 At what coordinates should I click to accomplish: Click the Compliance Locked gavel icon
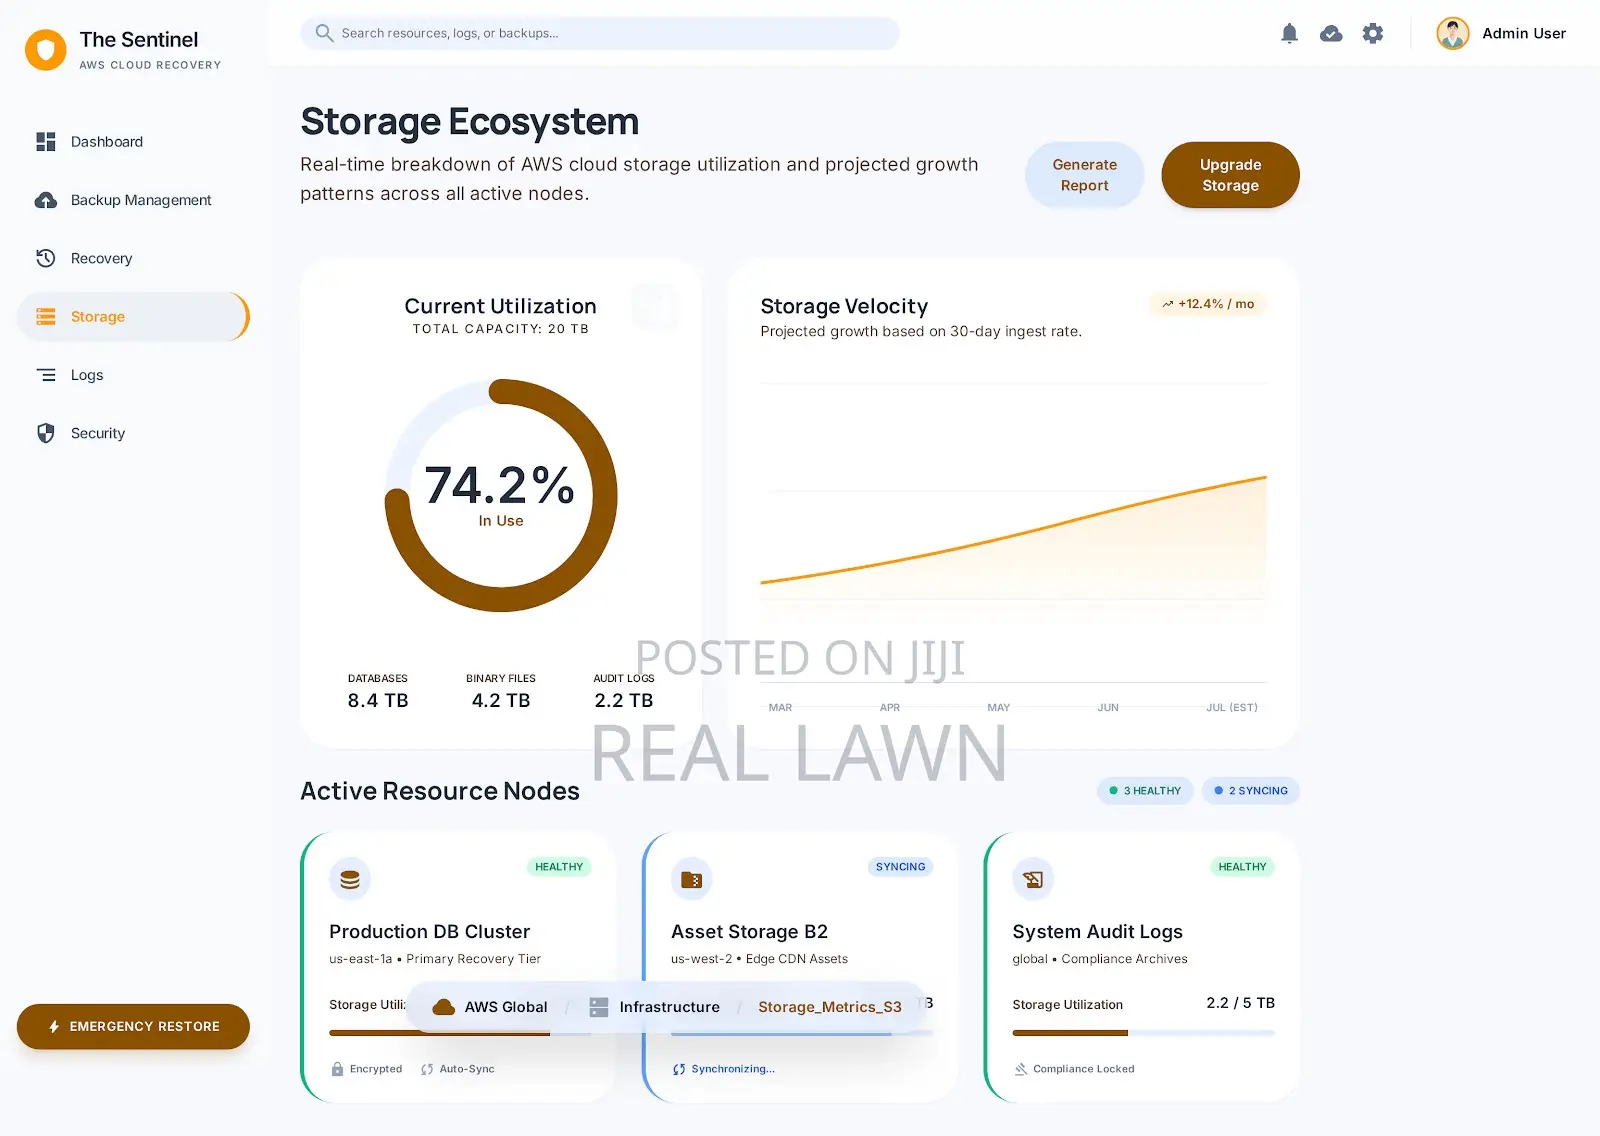coord(1021,1069)
